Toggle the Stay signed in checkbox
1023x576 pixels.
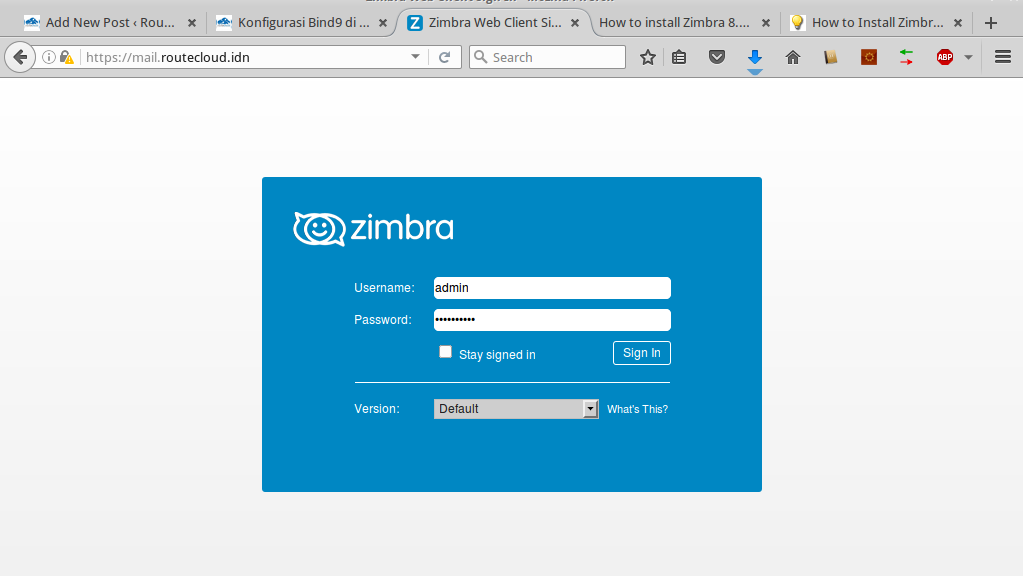pos(445,352)
